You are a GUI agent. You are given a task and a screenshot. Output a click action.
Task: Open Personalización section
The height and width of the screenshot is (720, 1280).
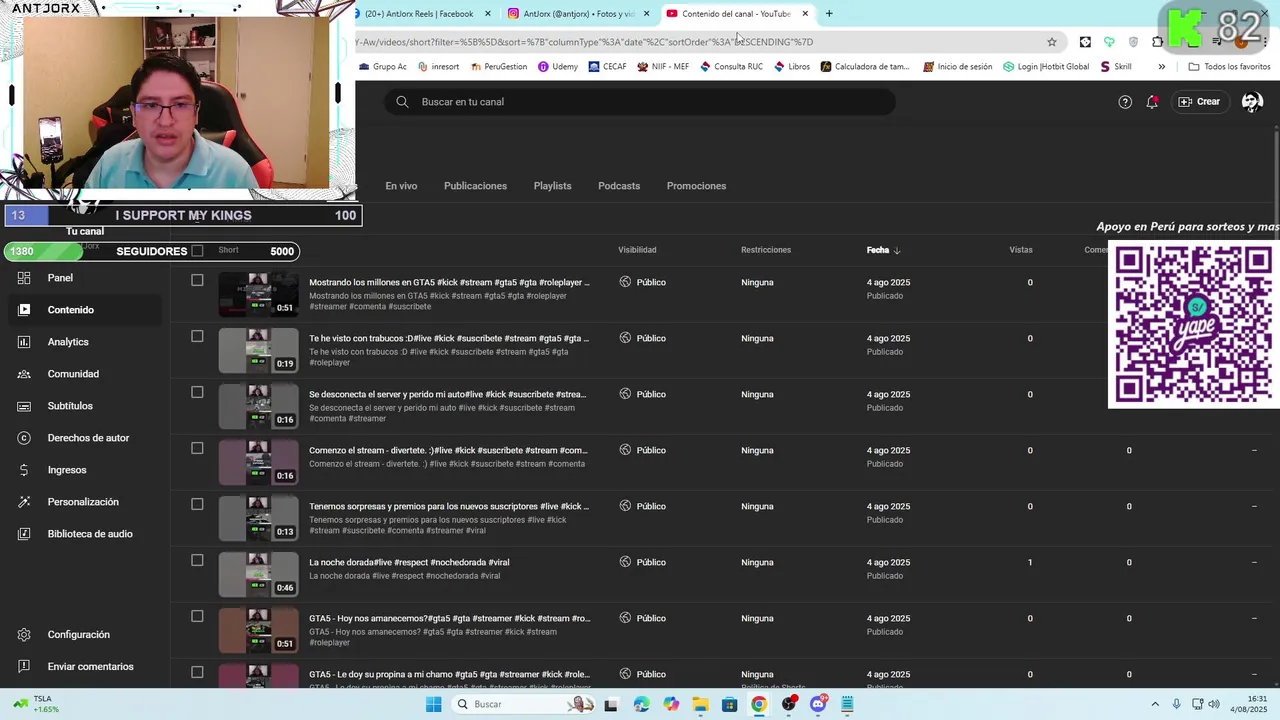pyautogui.click(x=83, y=502)
